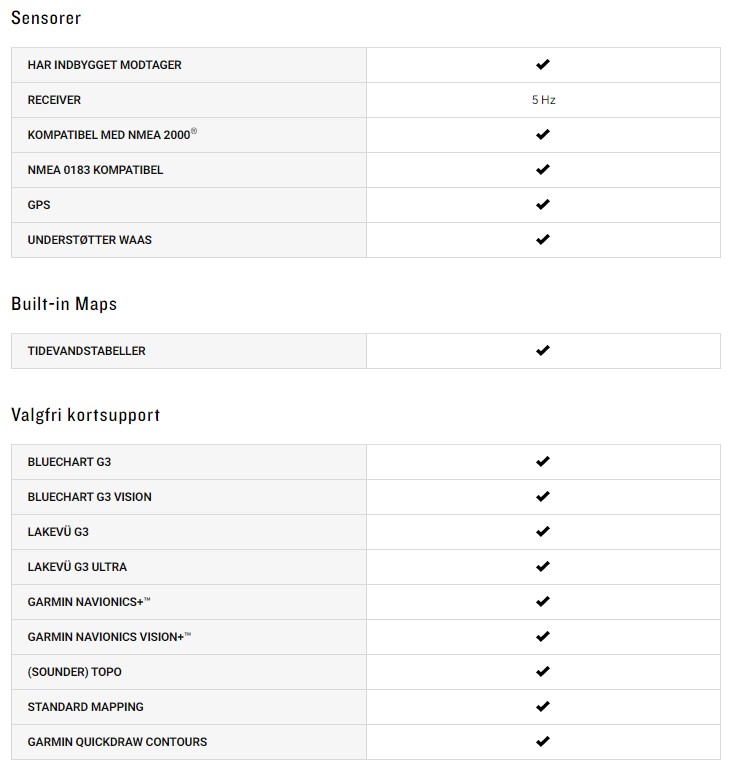Click the GPS row checkmark
This screenshot has width=729, height=766.
click(x=543, y=205)
